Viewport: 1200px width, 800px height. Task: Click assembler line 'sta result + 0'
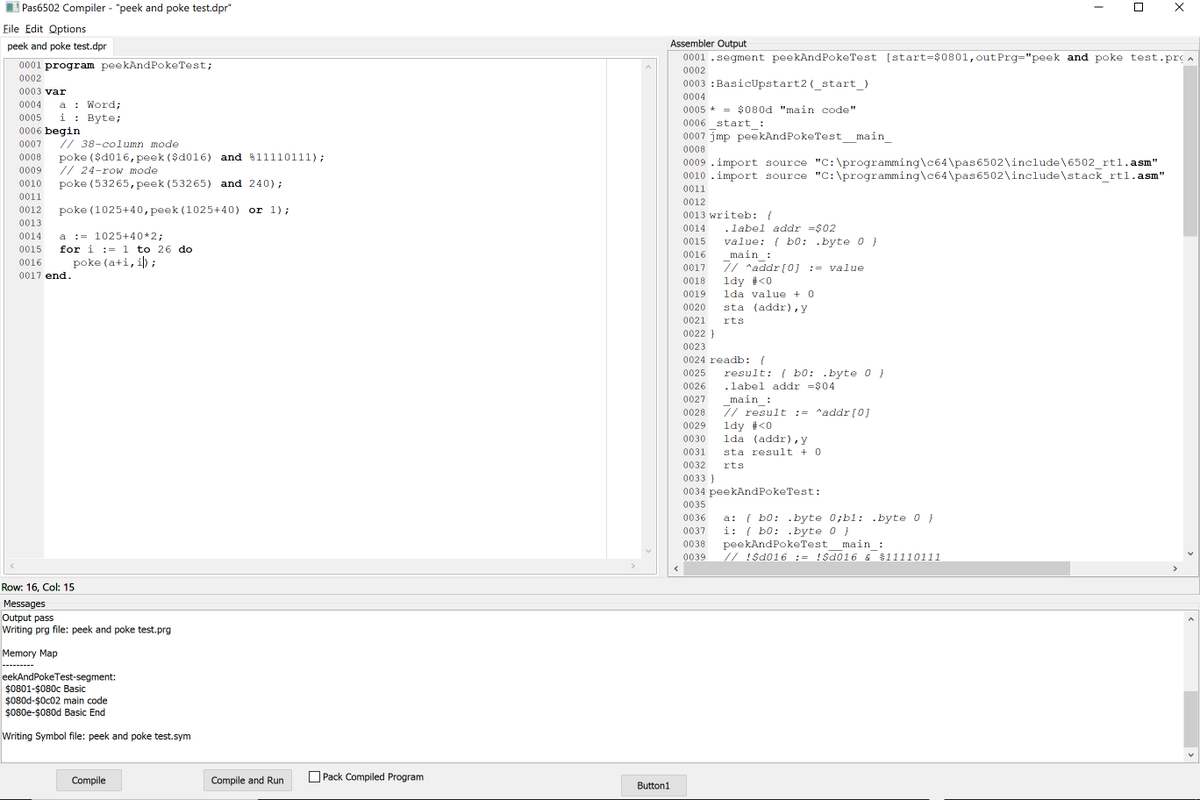pos(772,452)
